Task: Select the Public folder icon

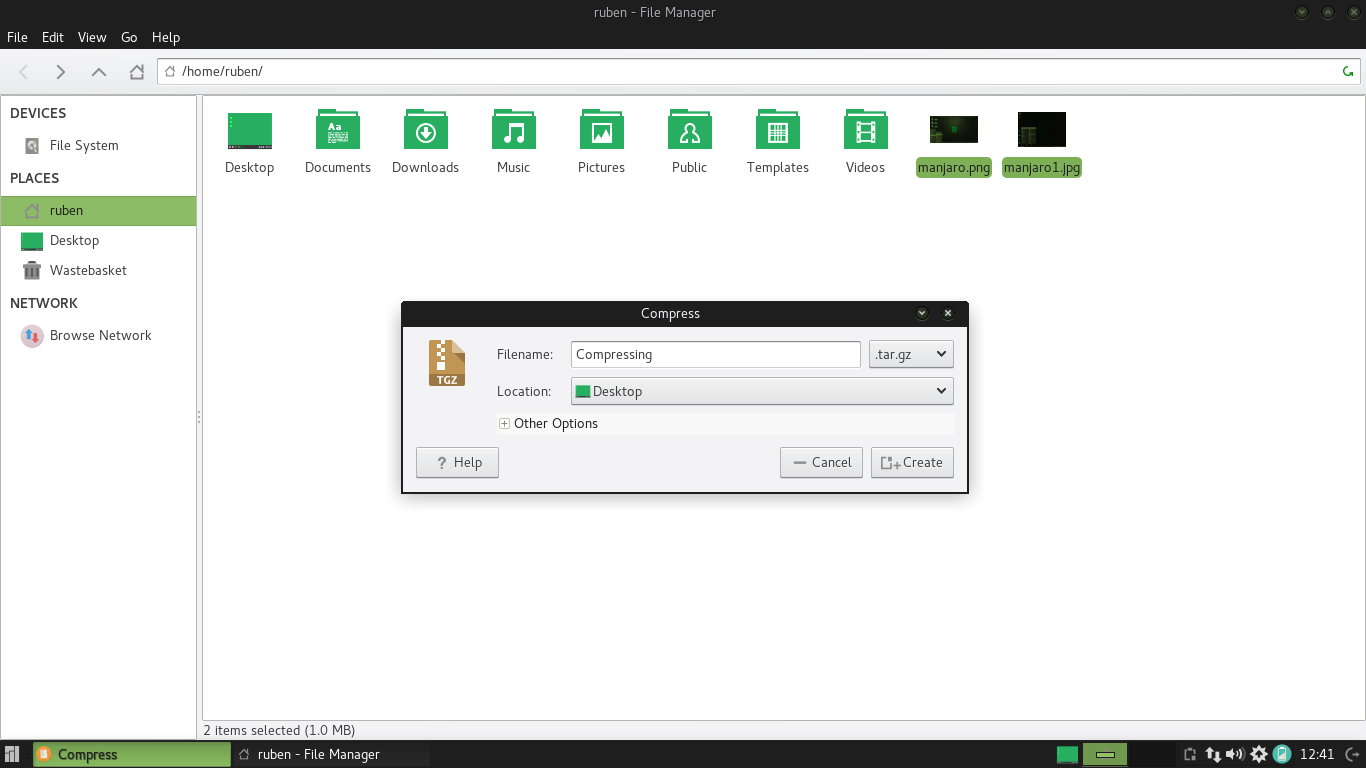Action: pos(689,130)
